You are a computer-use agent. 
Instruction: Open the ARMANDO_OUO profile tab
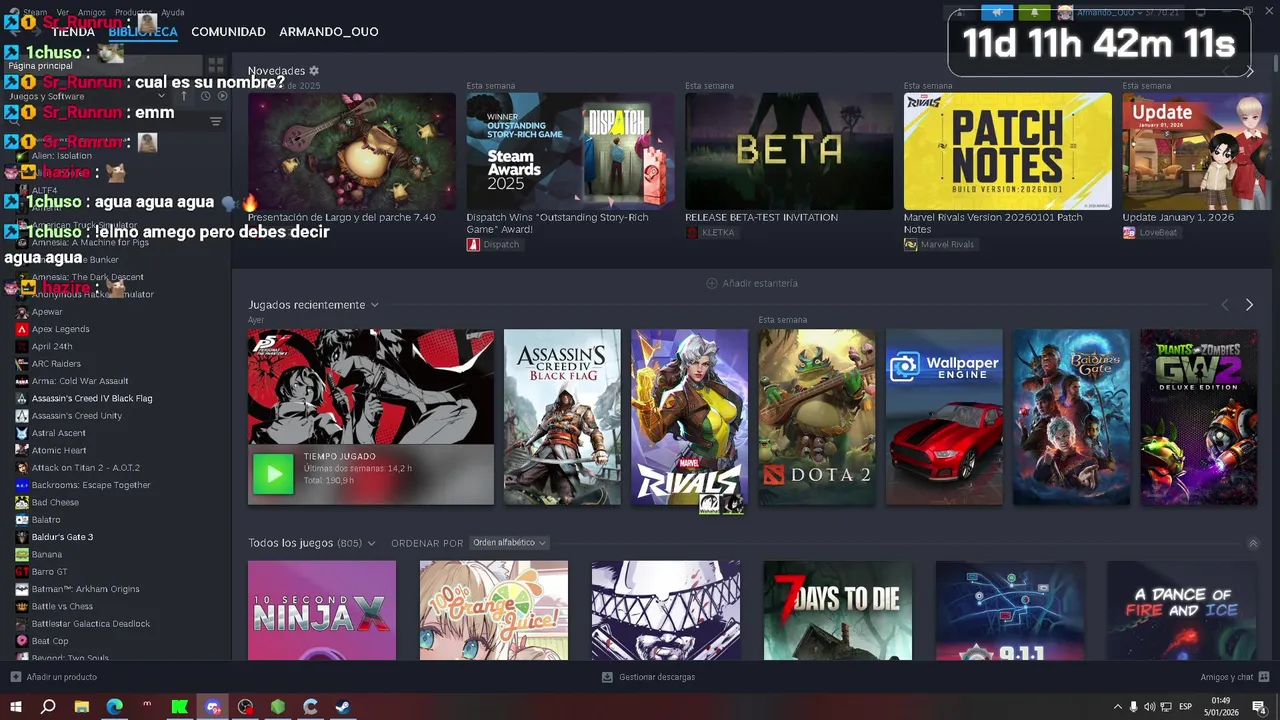coord(329,32)
